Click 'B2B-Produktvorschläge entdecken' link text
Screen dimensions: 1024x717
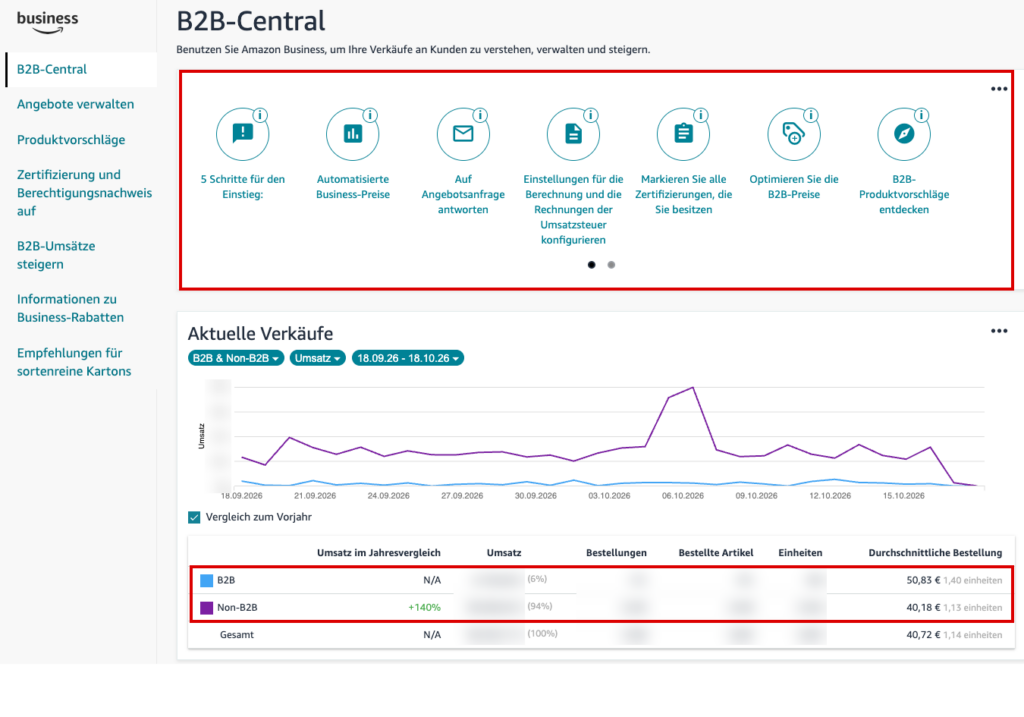[904, 194]
